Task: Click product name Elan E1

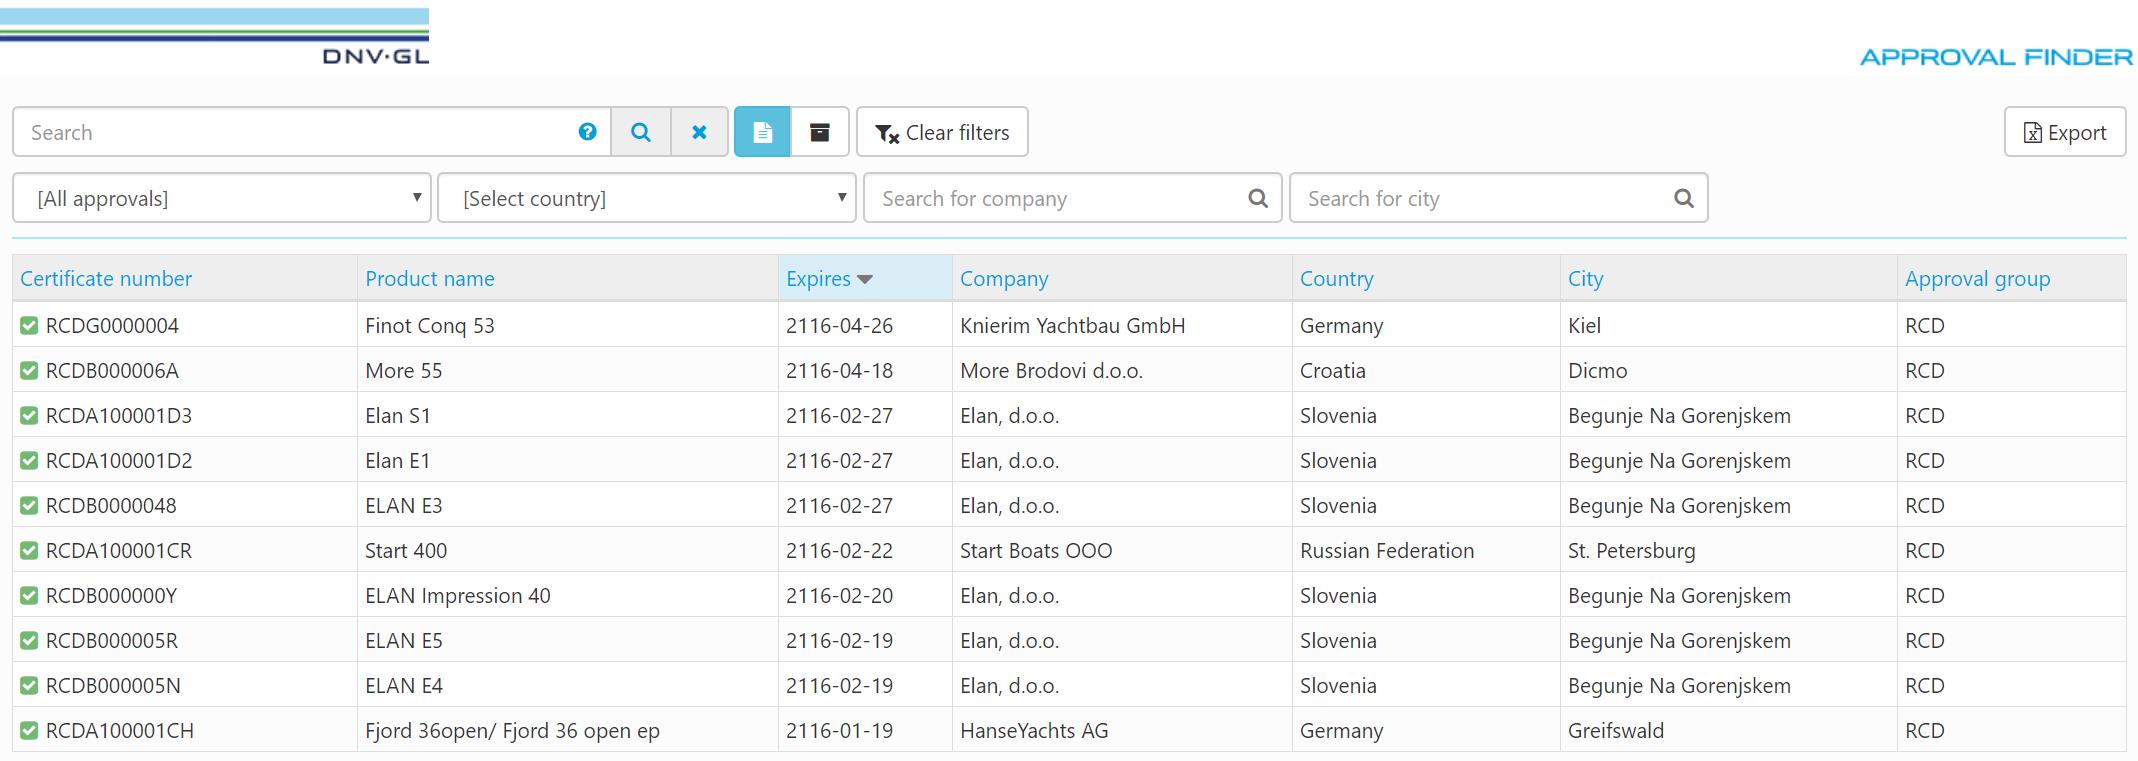Action: [398, 460]
